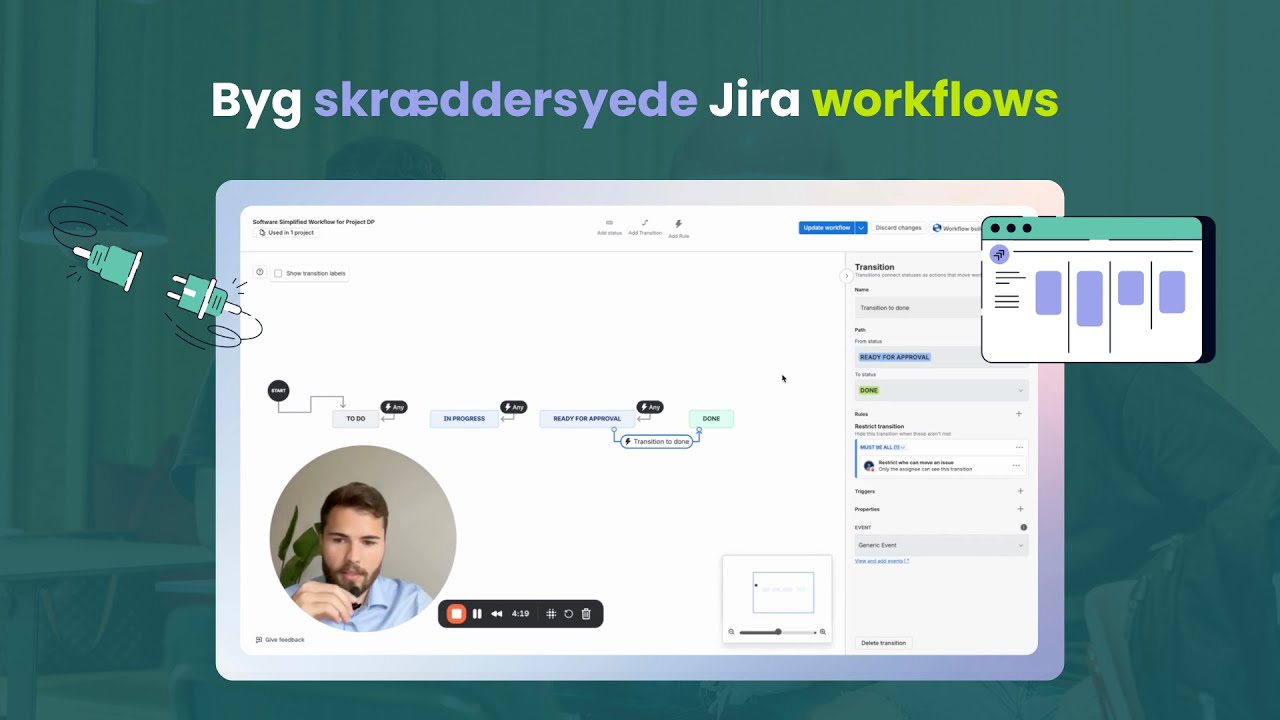
Task: Click Delete transition button
Action: pyautogui.click(x=884, y=643)
